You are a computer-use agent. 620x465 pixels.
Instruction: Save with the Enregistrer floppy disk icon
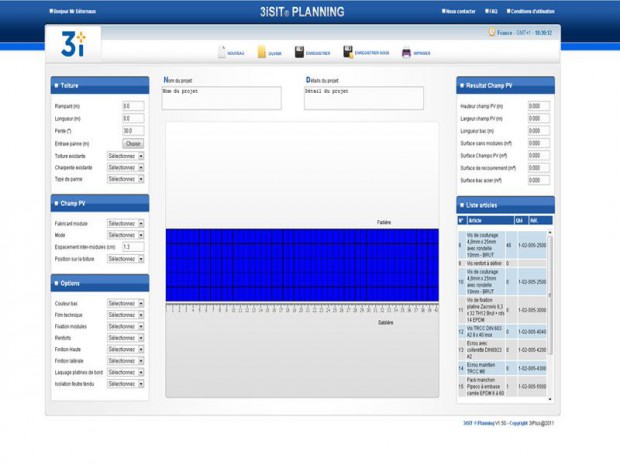[299, 52]
